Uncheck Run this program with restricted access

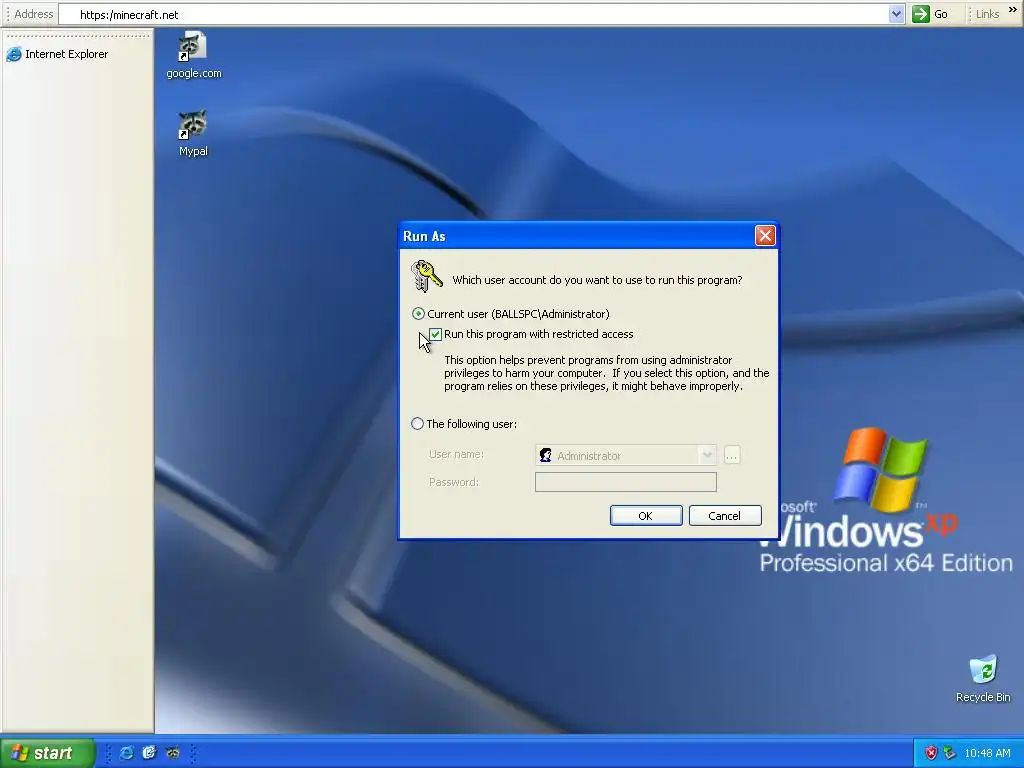click(x=436, y=334)
